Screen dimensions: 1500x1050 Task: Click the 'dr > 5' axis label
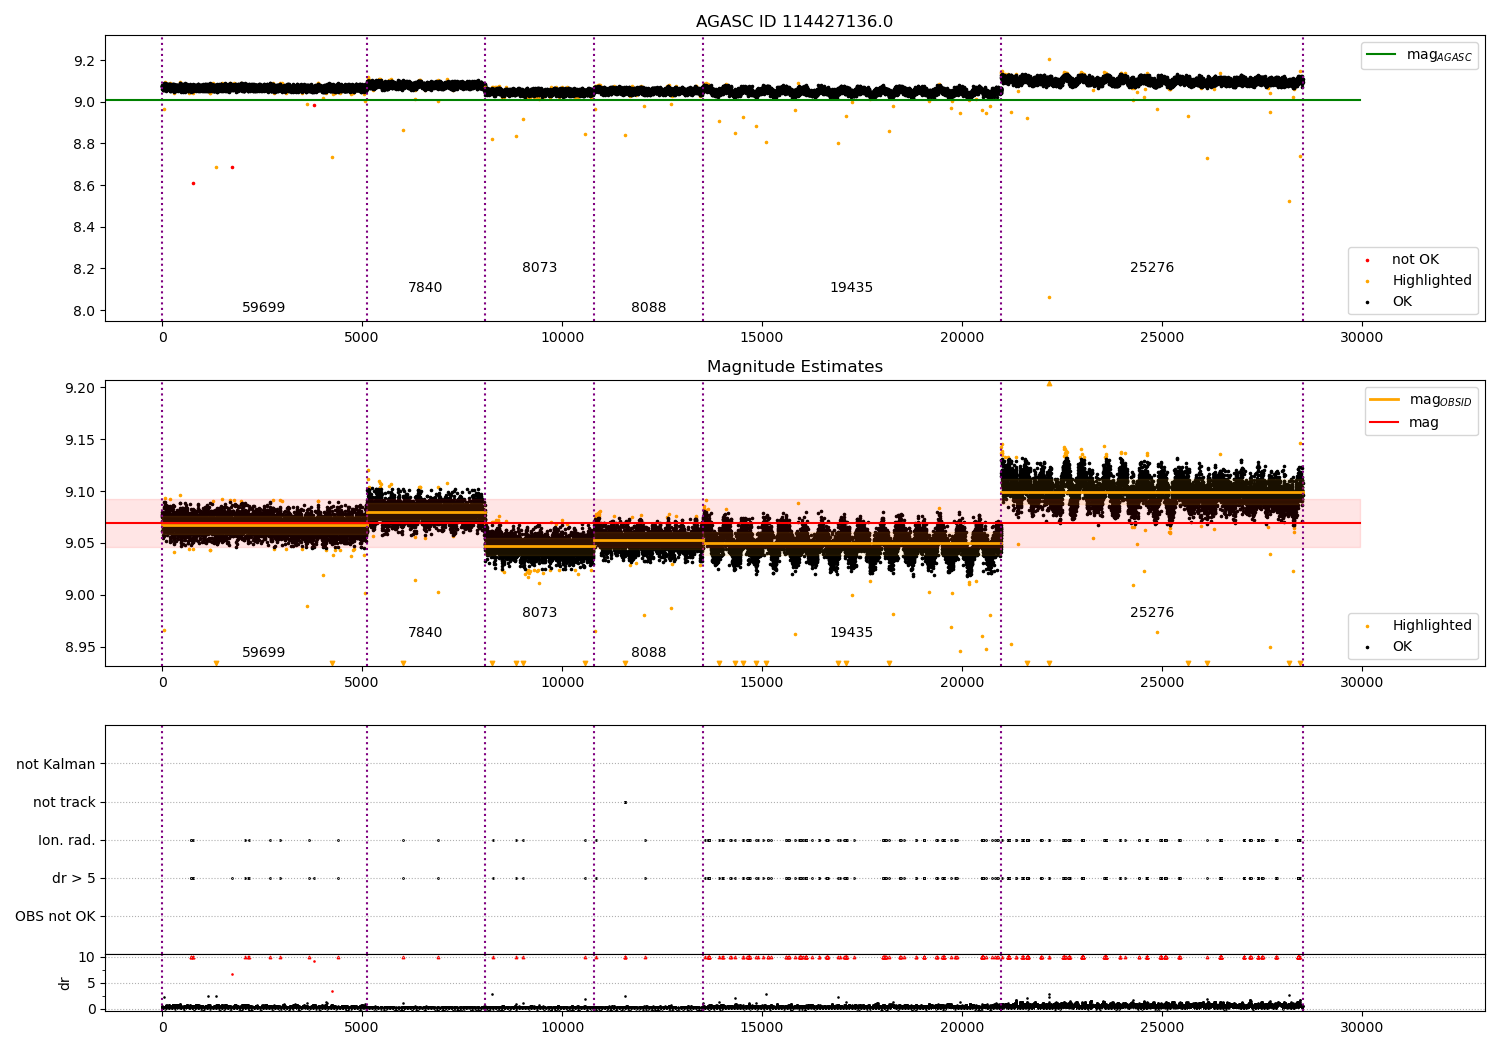tap(74, 878)
